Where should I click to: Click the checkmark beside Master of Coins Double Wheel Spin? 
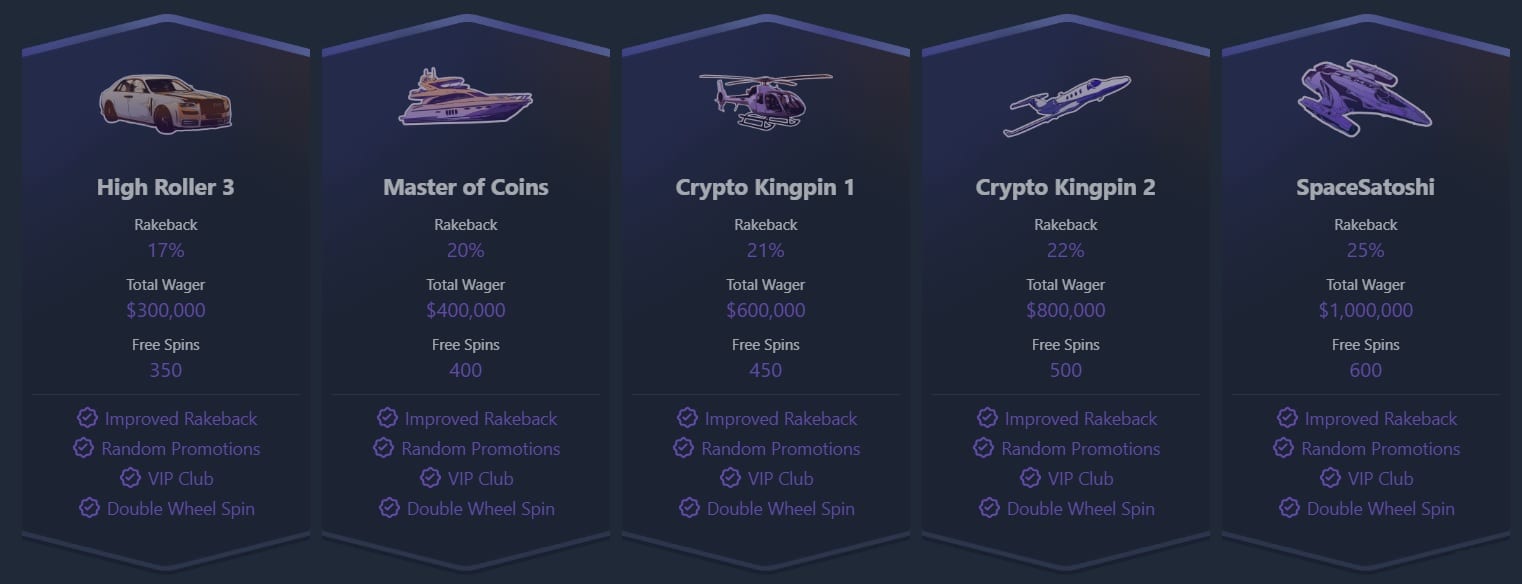[390, 508]
